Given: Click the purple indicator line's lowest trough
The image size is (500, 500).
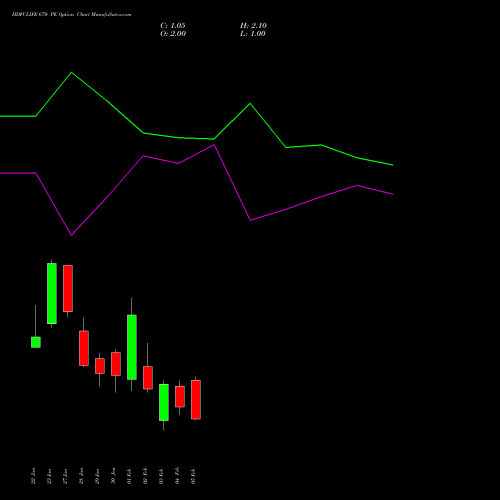Looking at the screenshot, I should [x=71, y=235].
